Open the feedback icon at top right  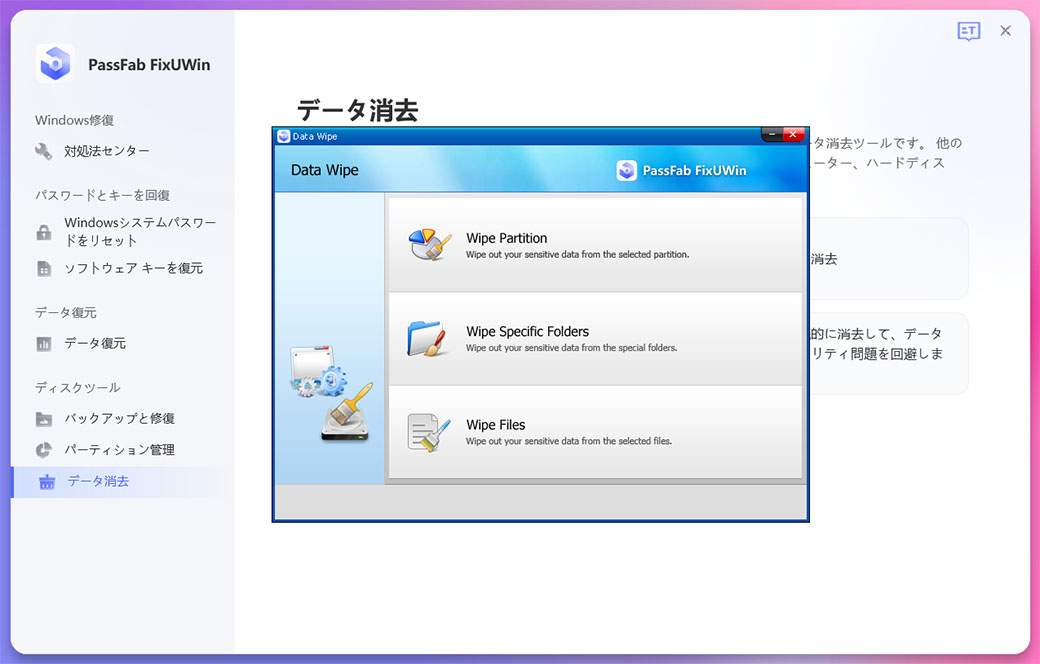[968, 31]
